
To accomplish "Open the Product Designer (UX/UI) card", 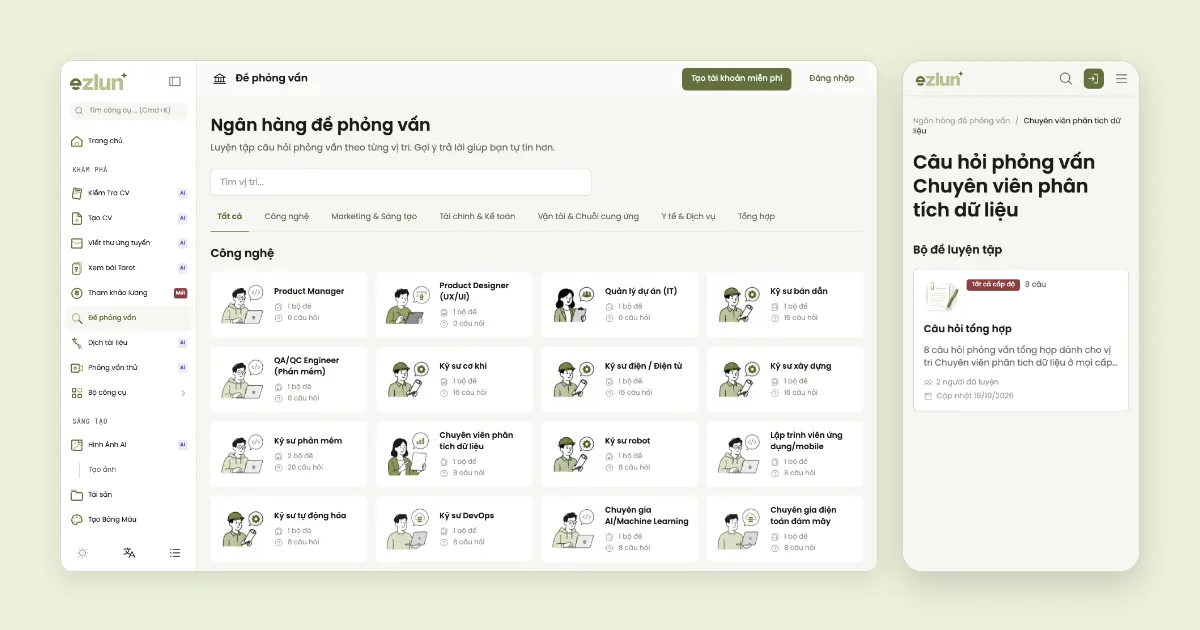I will pos(454,305).
